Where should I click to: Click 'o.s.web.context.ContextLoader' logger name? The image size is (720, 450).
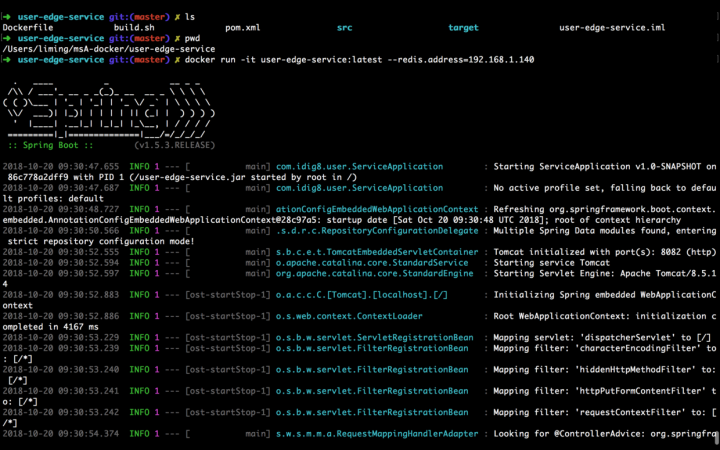coord(349,316)
